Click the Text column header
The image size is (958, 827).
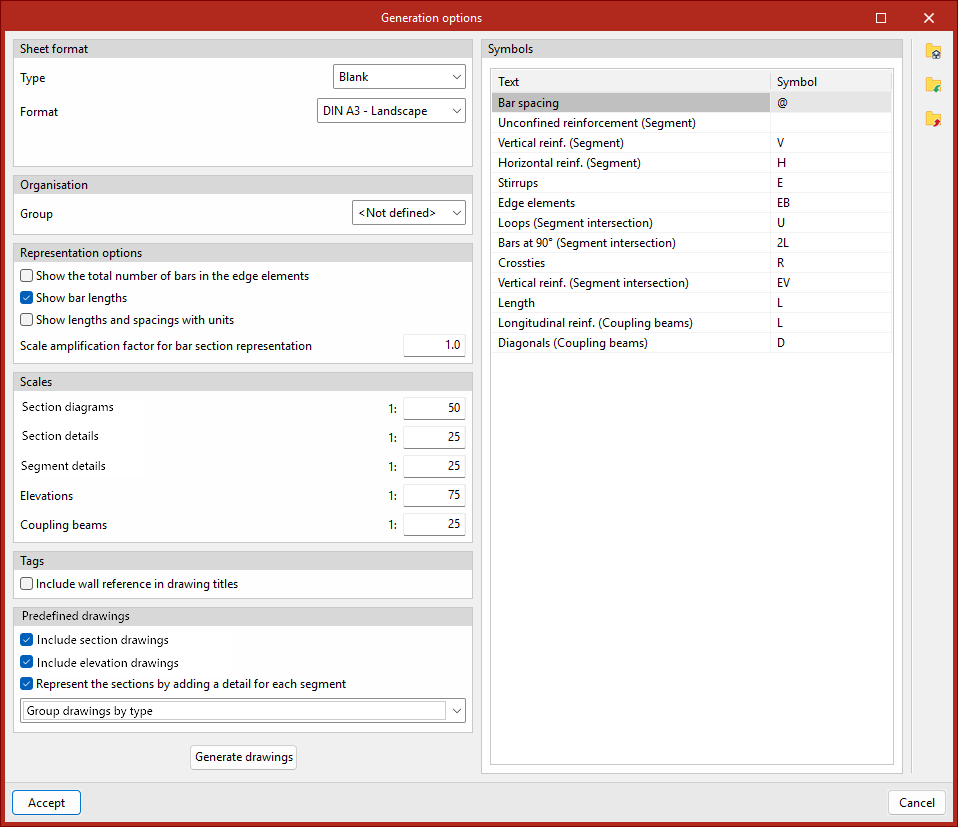tap(631, 82)
